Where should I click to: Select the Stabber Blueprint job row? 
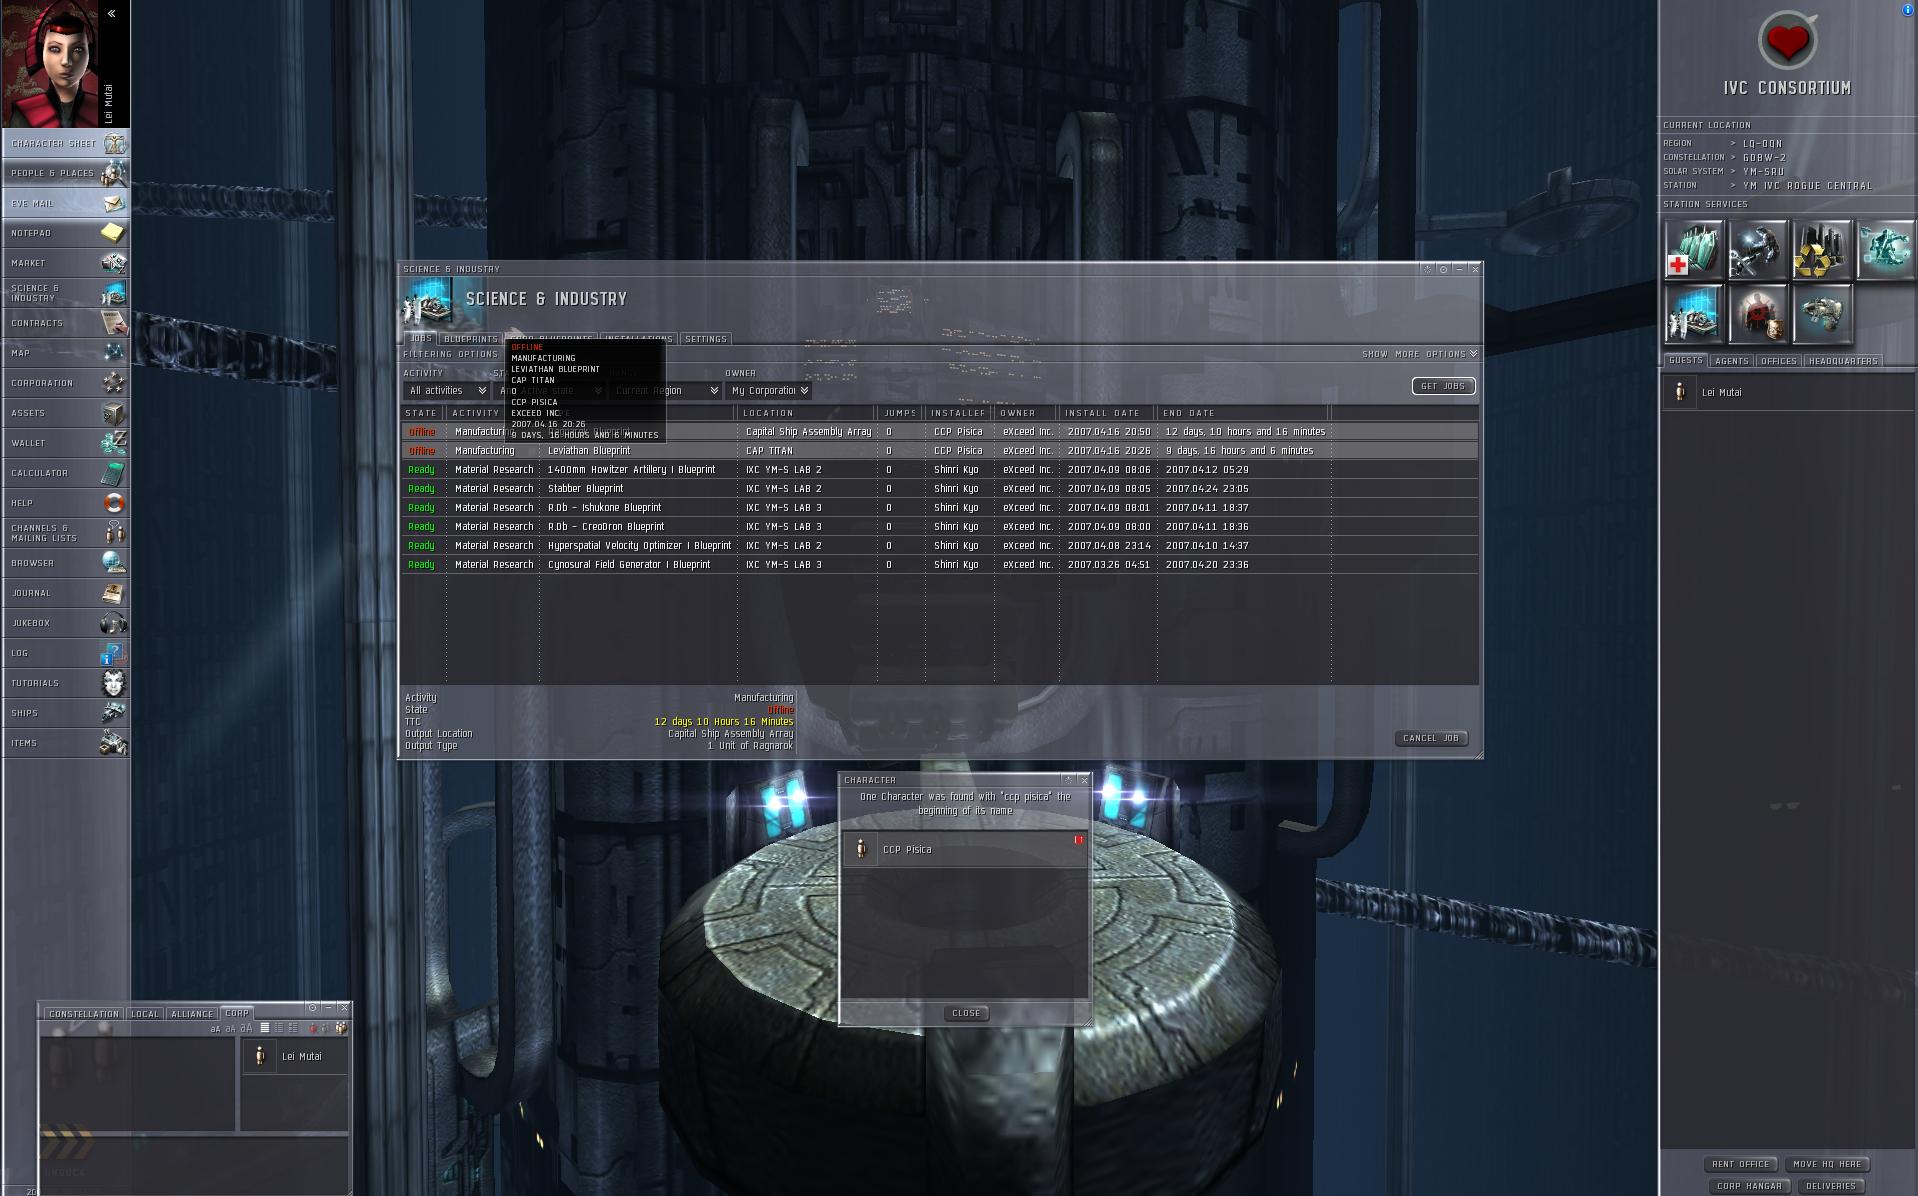[x=940, y=489]
